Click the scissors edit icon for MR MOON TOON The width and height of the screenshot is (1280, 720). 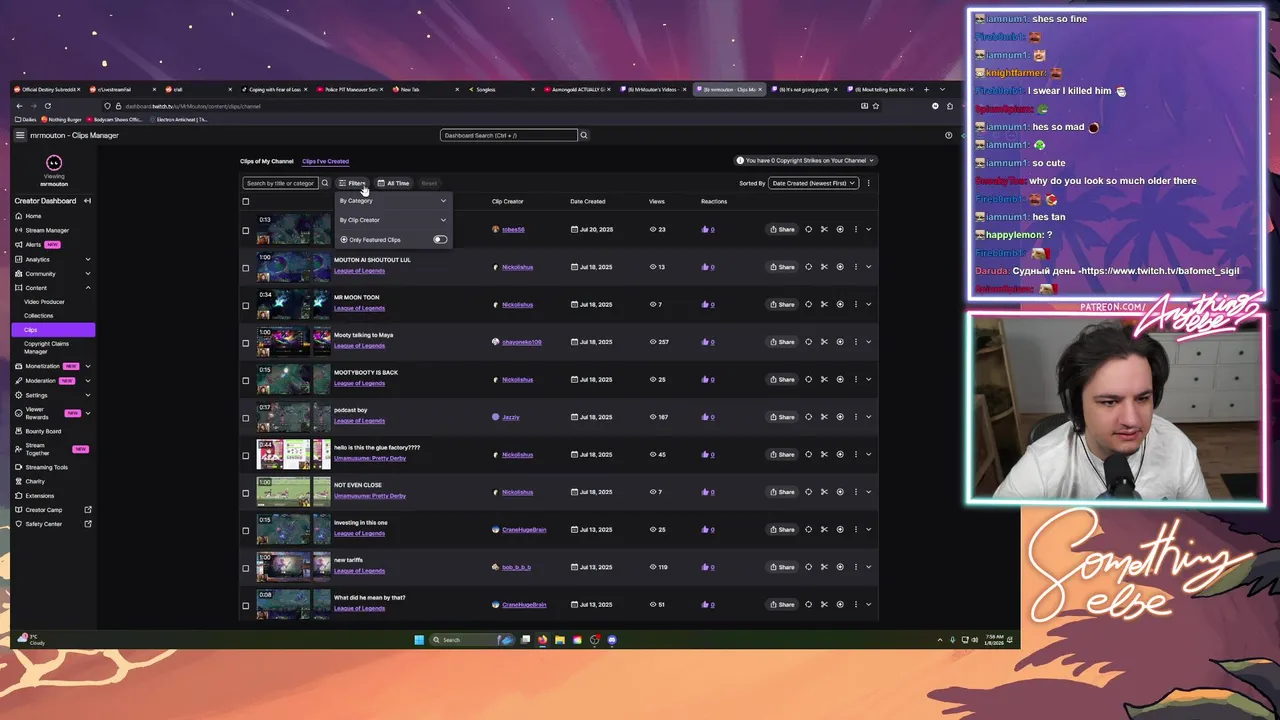[x=824, y=304]
